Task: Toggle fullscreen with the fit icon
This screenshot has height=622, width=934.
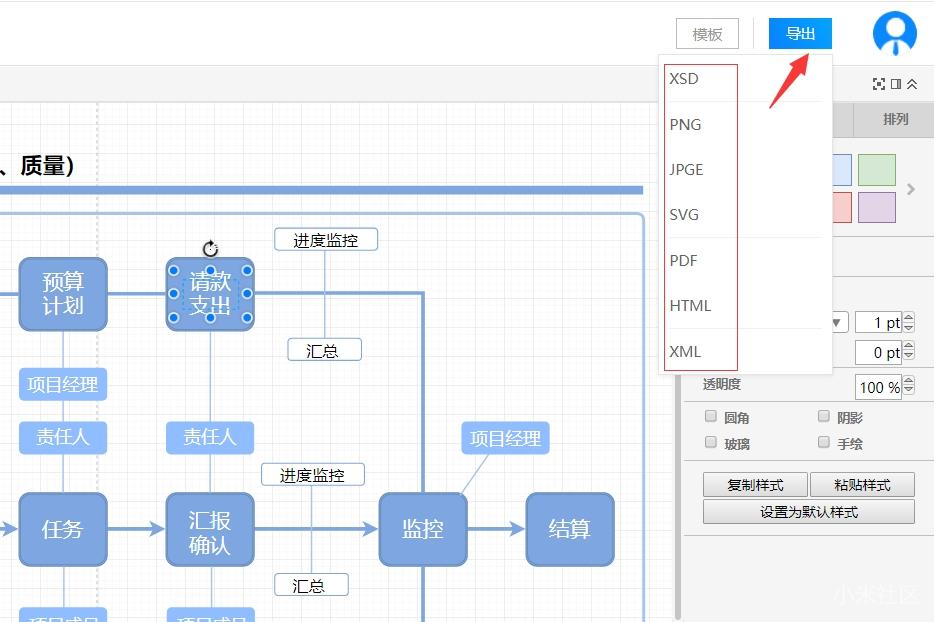Action: 878,85
